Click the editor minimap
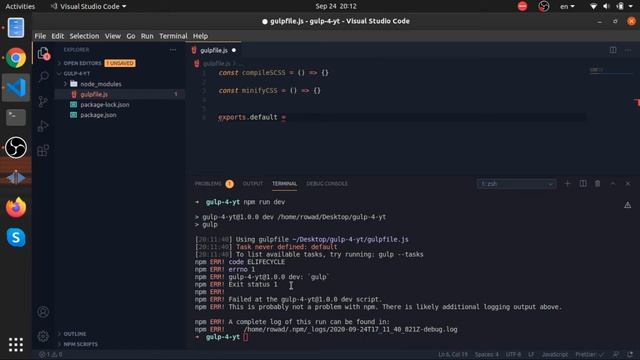 coord(611,70)
